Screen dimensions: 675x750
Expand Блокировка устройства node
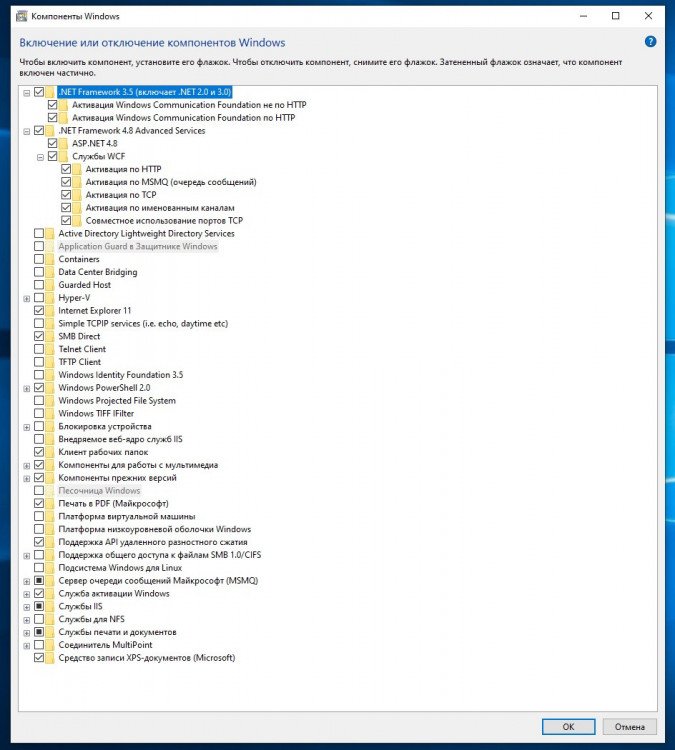click(x=27, y=427)
